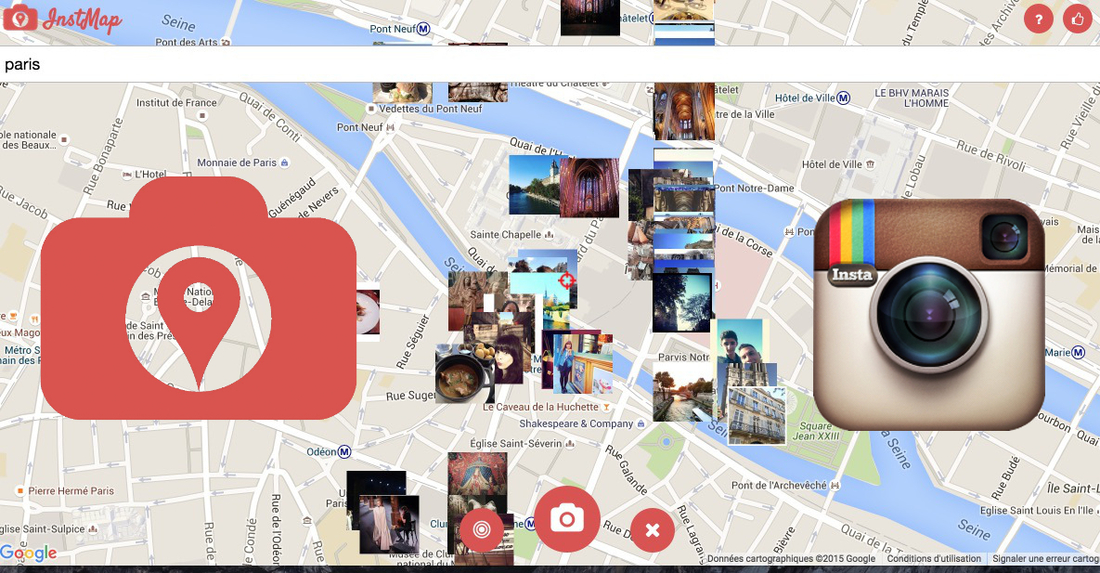Click the 'Square Jean XXIII' park label
This screenshot has height=573, width=1100.
(816, 431)
